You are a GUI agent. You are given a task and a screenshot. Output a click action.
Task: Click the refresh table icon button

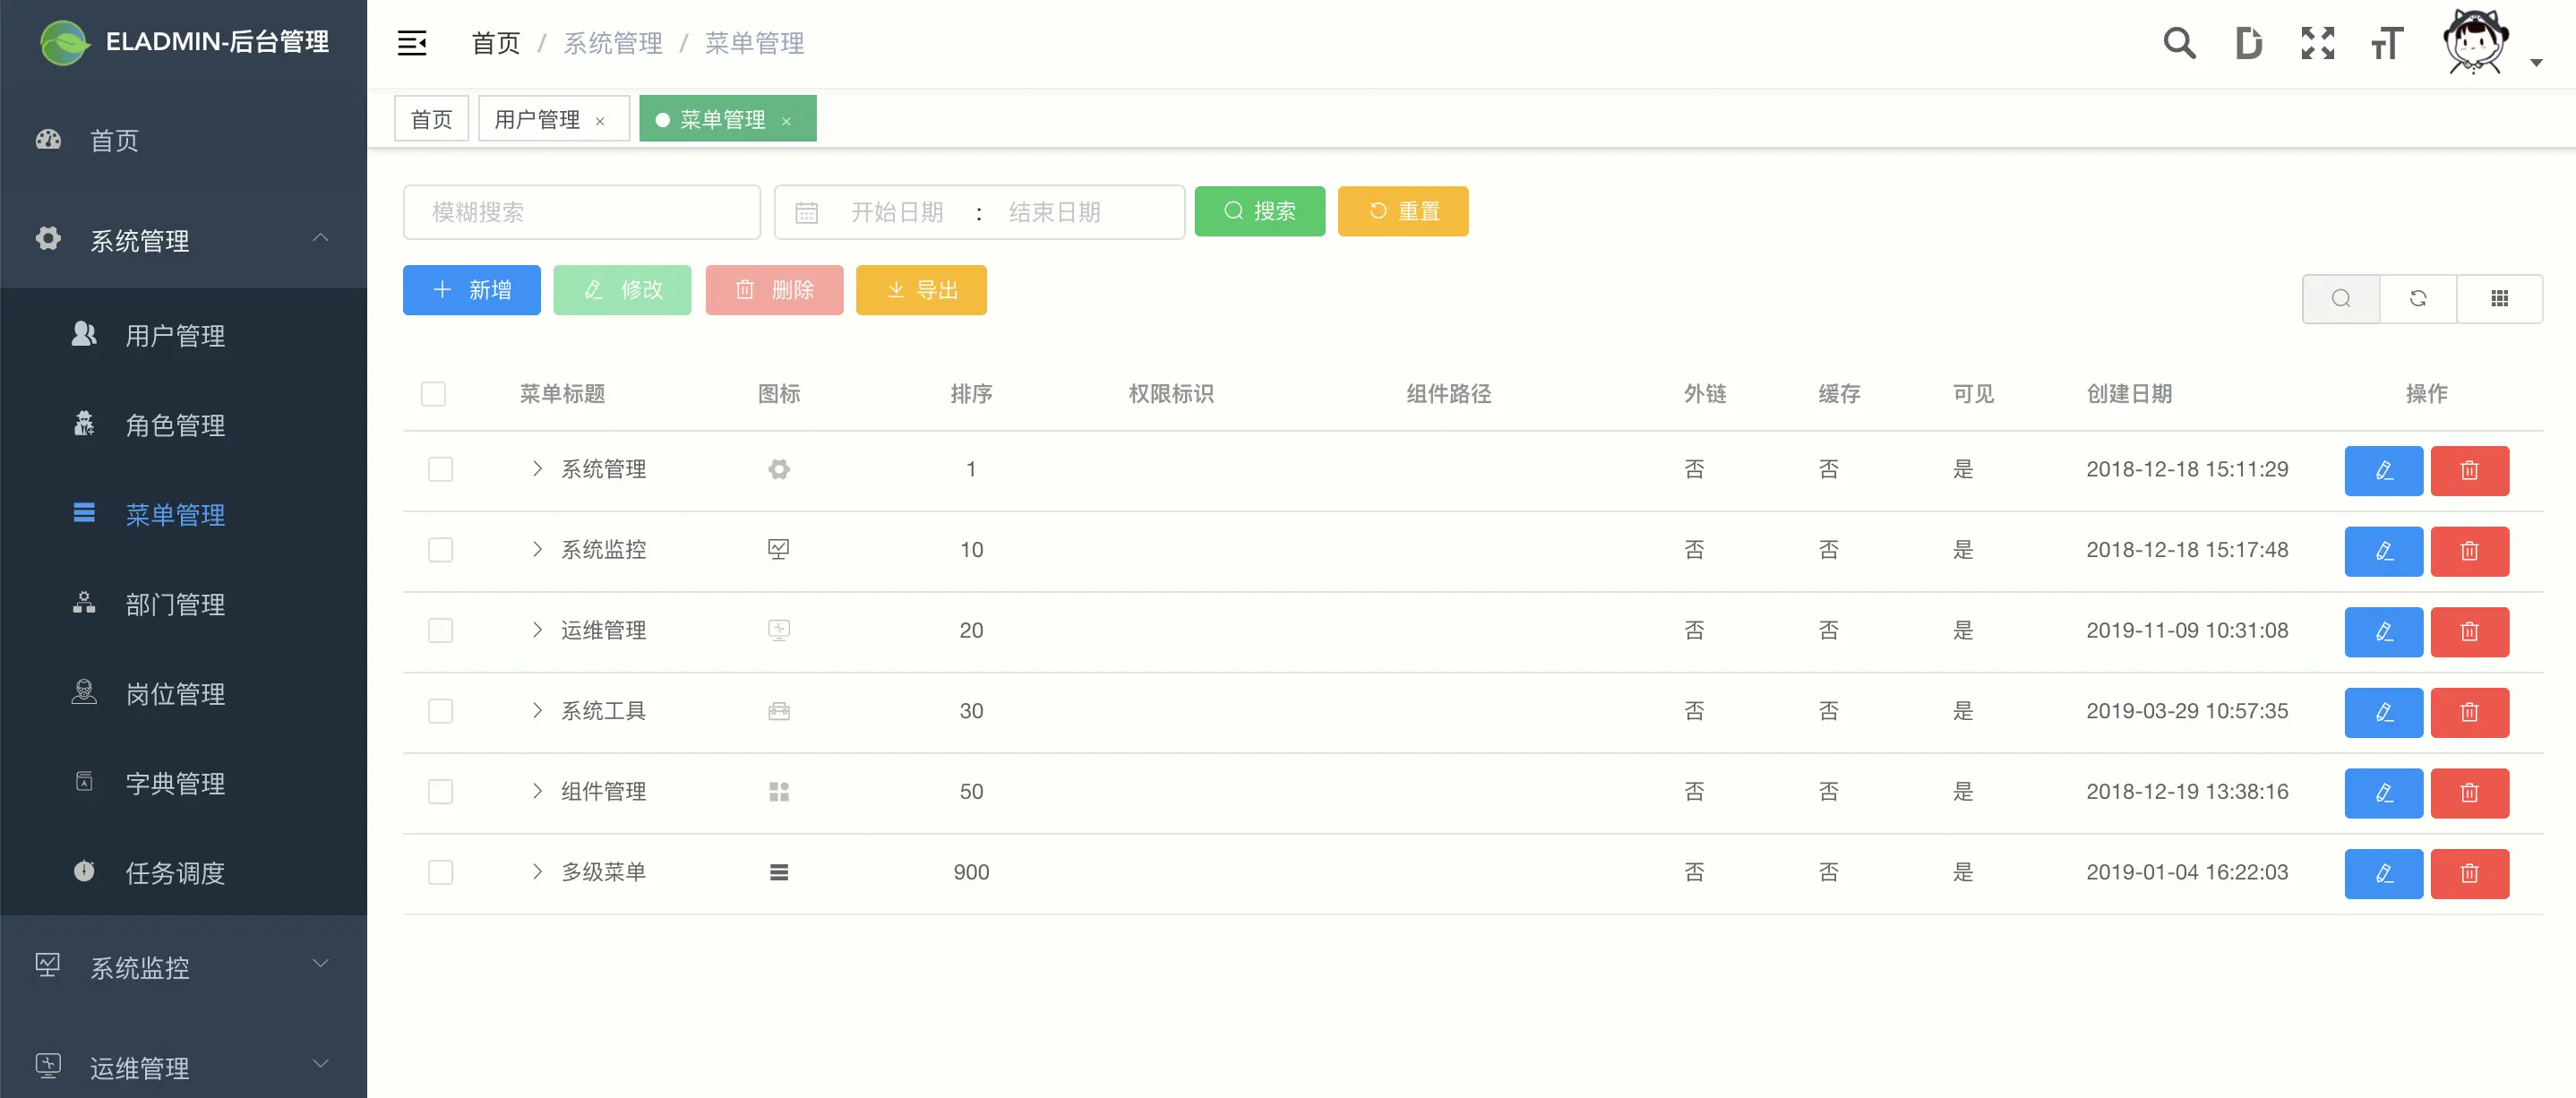pos(2418,298)
